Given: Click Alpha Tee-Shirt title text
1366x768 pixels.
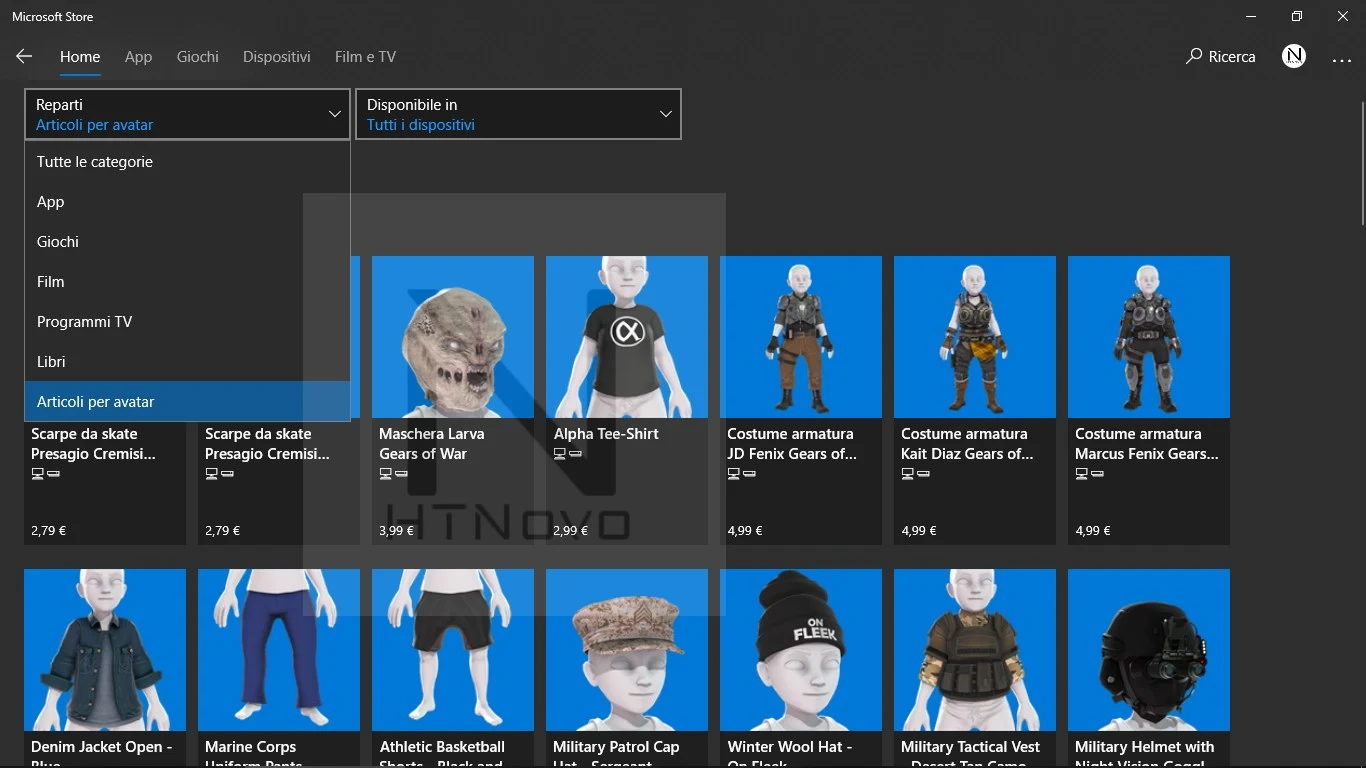Looking at the screenshot, I should click(x=606, y=434).
